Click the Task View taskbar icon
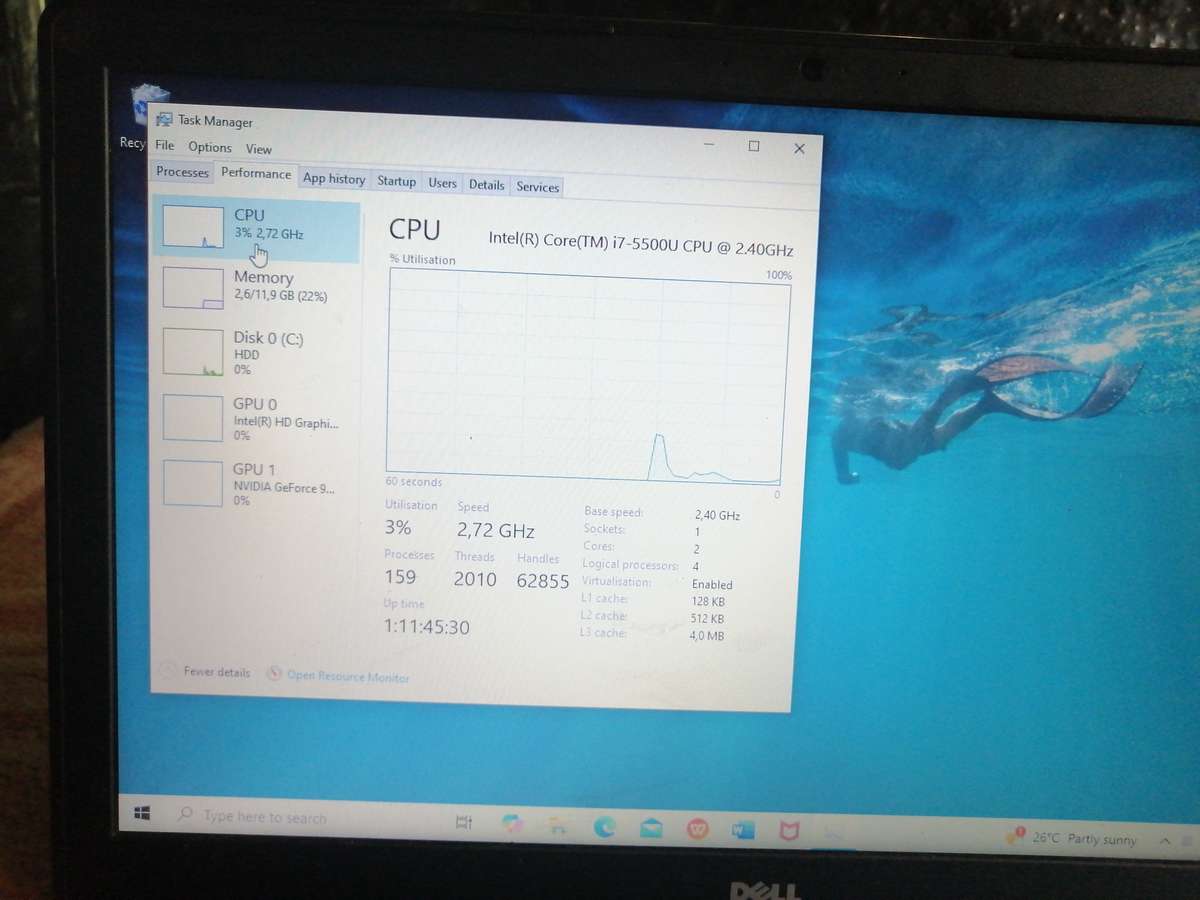This screenshot has height=900, width=1200. click(x=463, y=820)
